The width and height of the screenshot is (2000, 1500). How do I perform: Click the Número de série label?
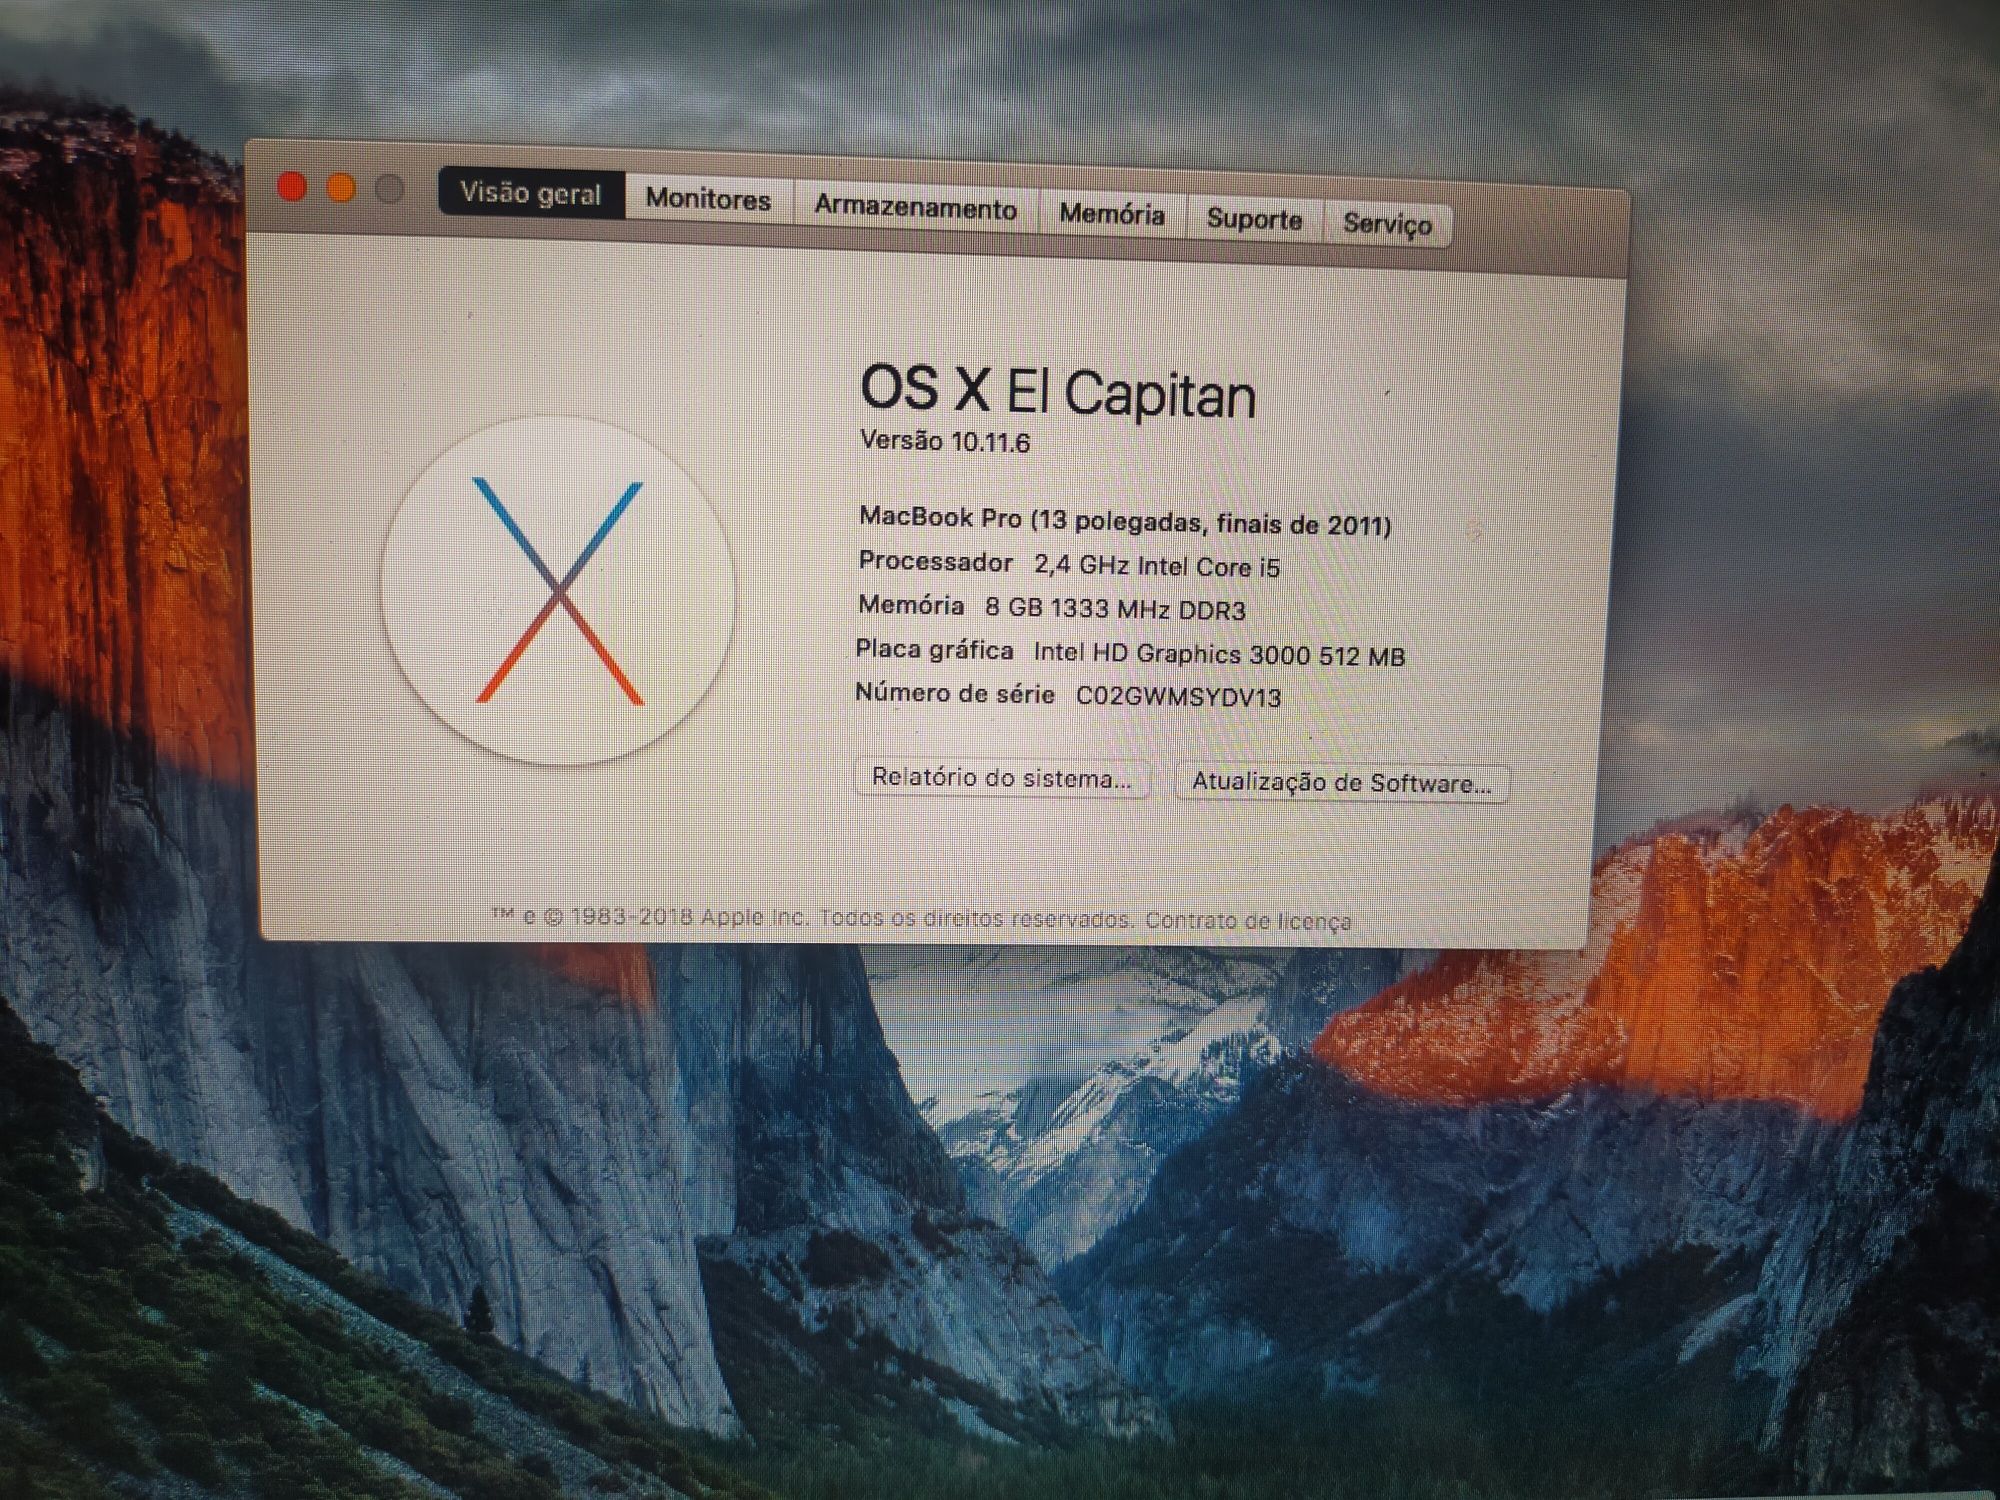955,693
